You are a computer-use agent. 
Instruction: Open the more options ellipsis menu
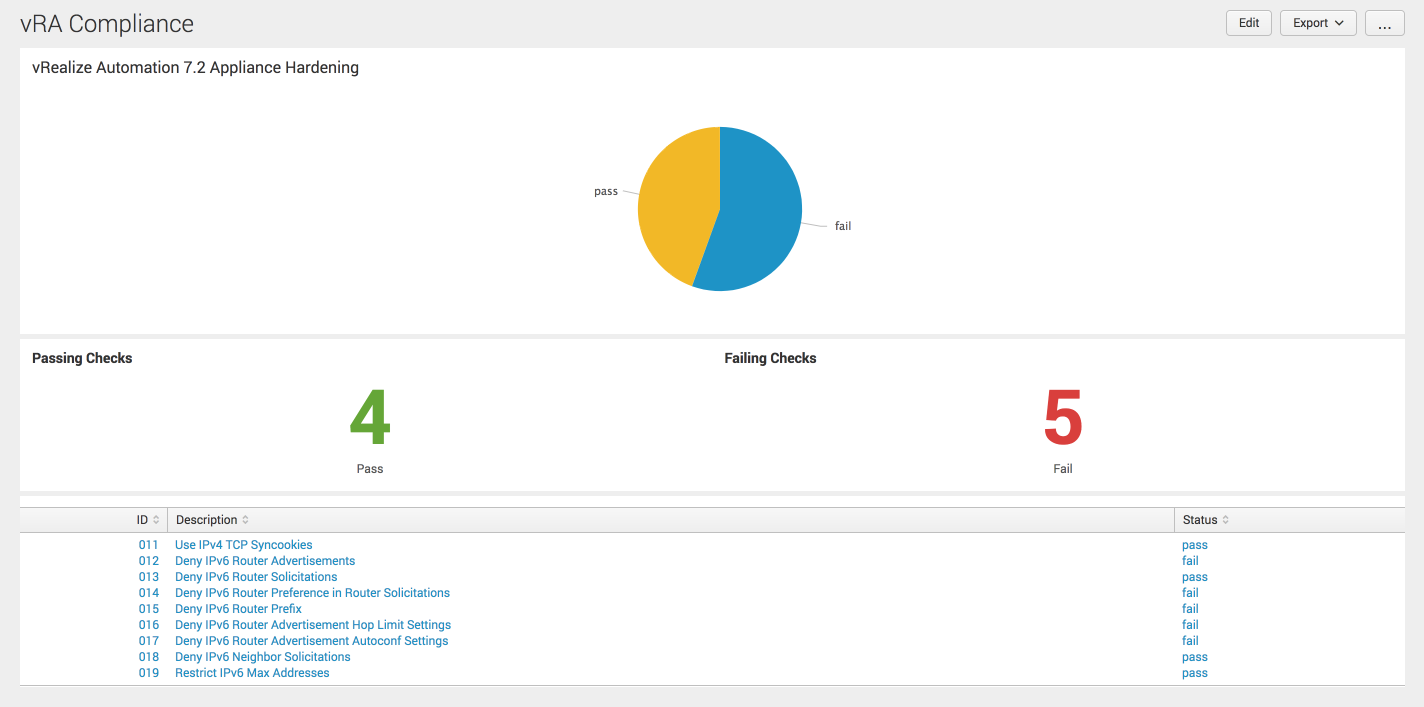tap(1385, 23)
